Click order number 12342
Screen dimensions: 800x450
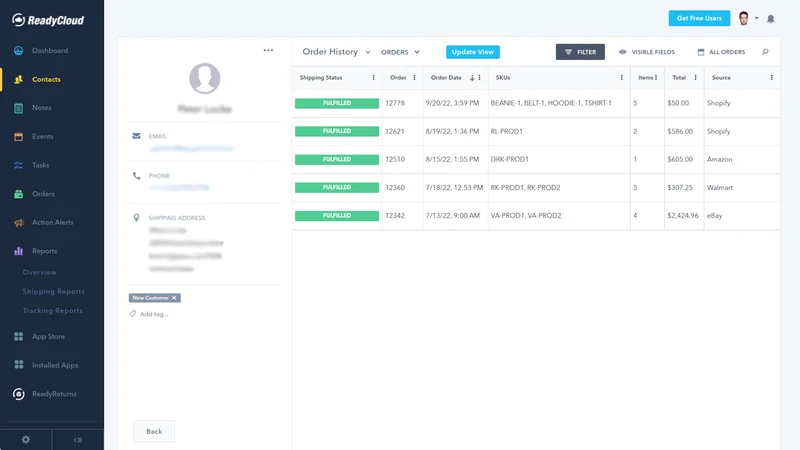pyautogui.click(x=395, y=215)
